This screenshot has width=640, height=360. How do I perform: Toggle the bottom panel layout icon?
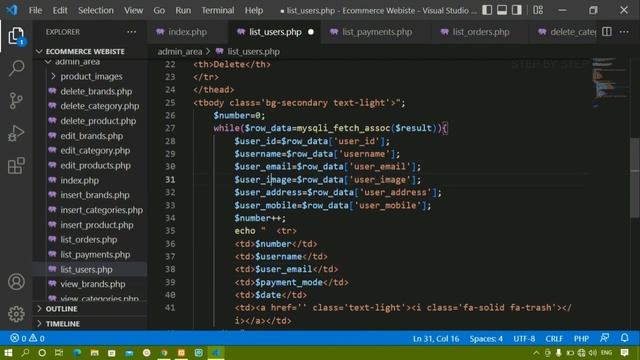(x=502, y=10)
